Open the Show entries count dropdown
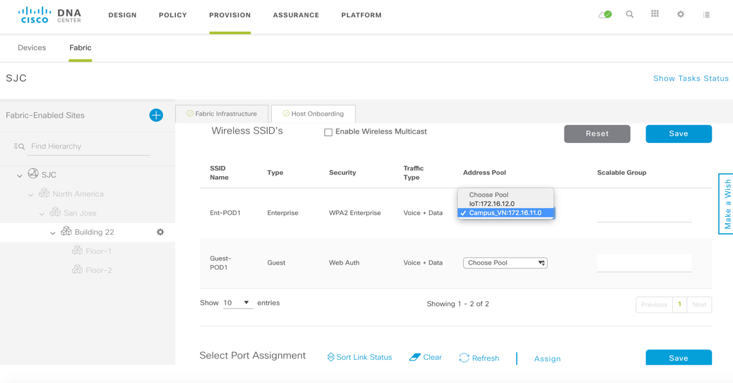The width and height of the screenshot is (733, 383). 237,303
